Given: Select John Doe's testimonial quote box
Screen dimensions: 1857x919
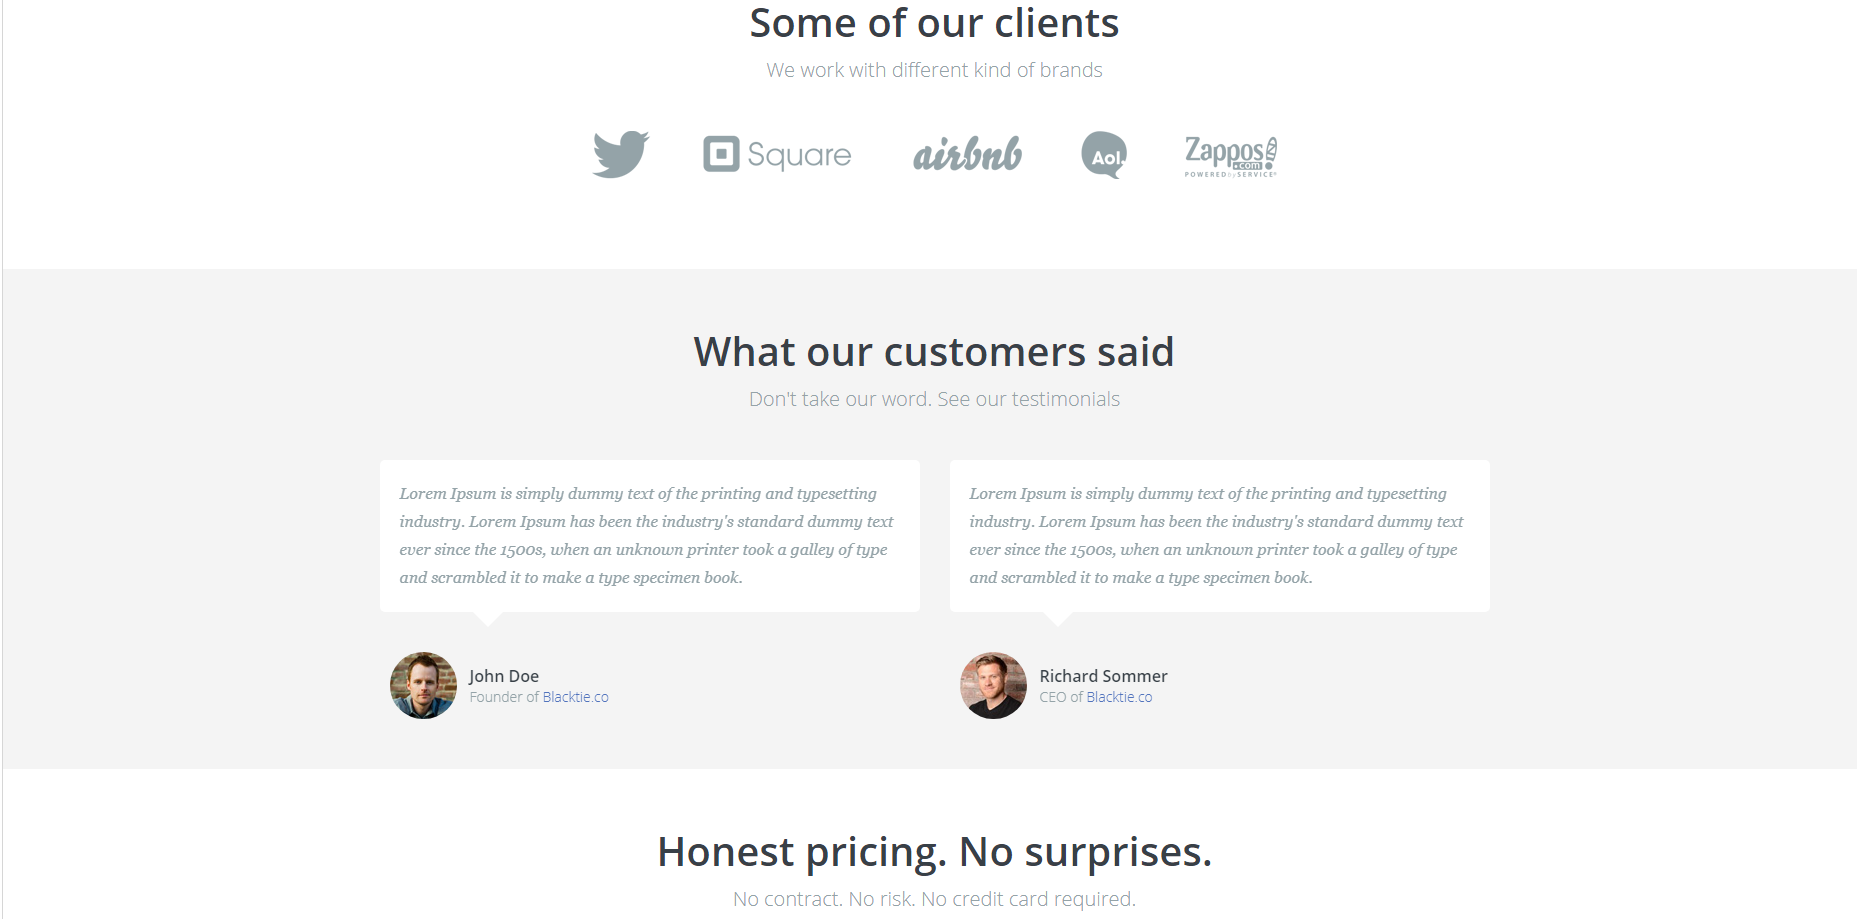Looking at the screenshot, I should pos(650,536).
